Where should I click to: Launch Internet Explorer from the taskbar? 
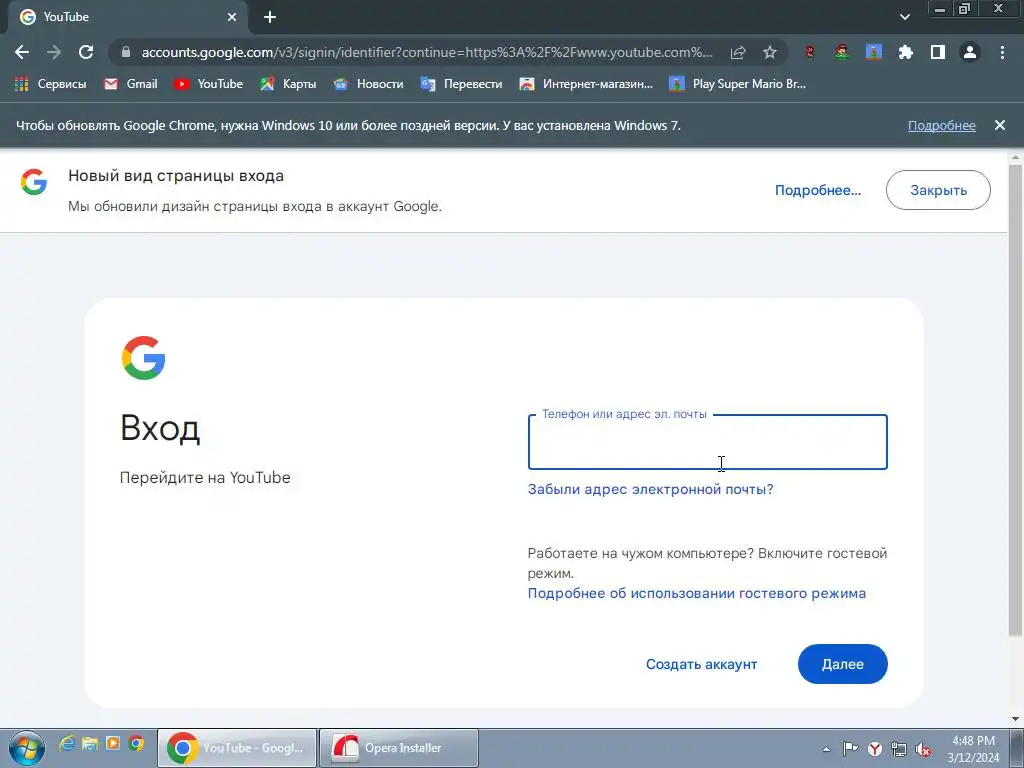pyautogui.click(x=67, y=743)
